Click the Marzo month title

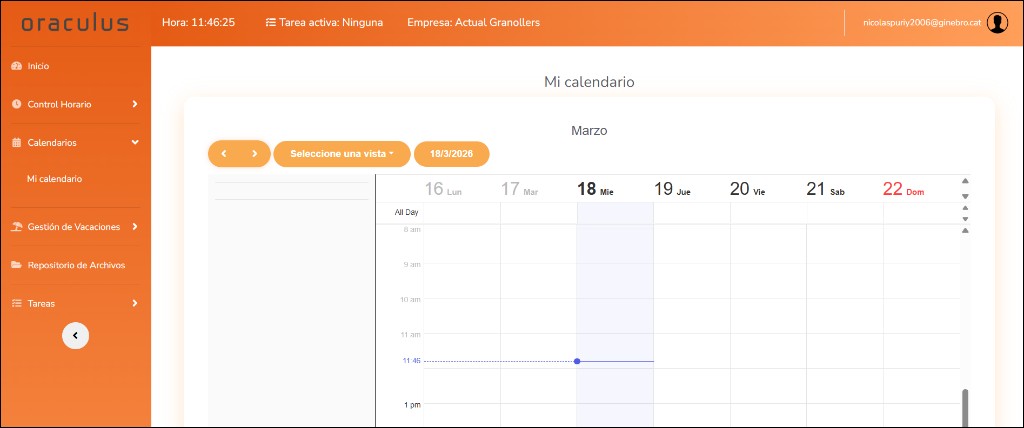point(589,131)
